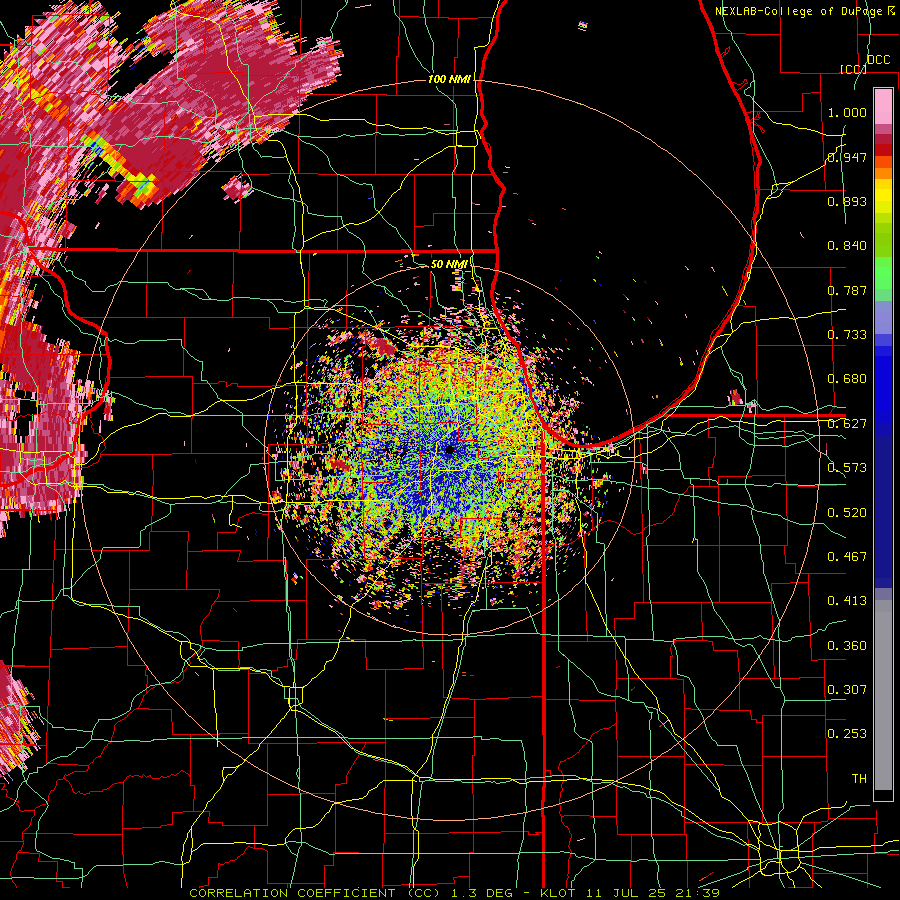Click the 0.733 color scale value

point(847,335)
